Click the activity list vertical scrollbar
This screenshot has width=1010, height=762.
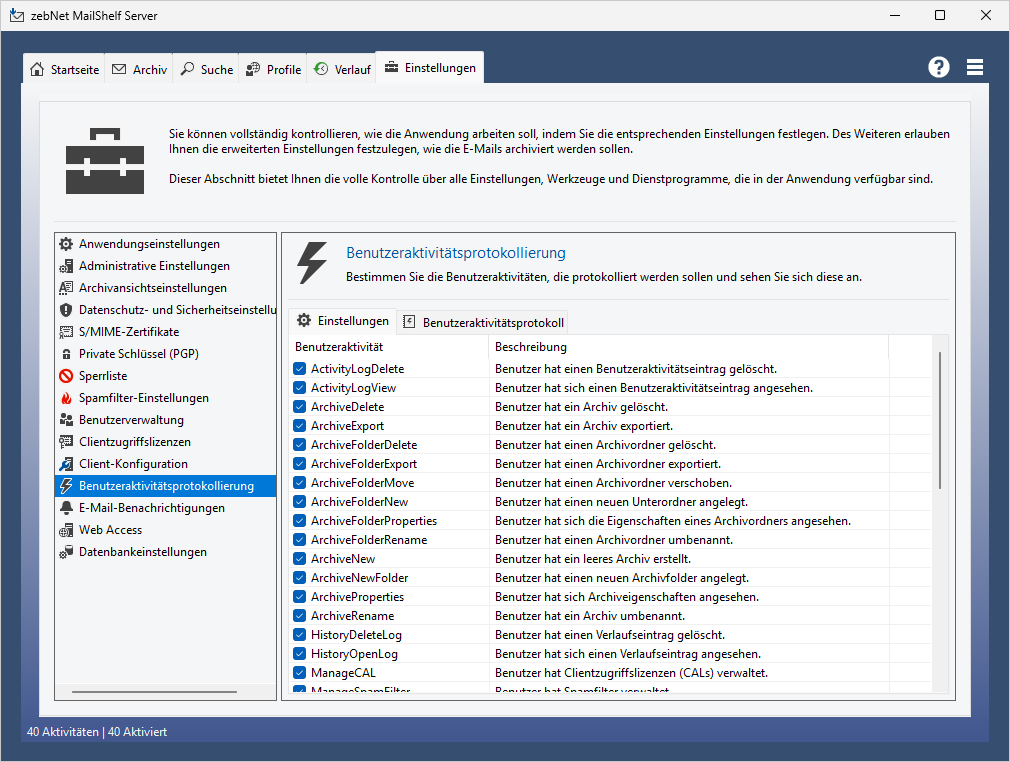[x=939, y=420]
